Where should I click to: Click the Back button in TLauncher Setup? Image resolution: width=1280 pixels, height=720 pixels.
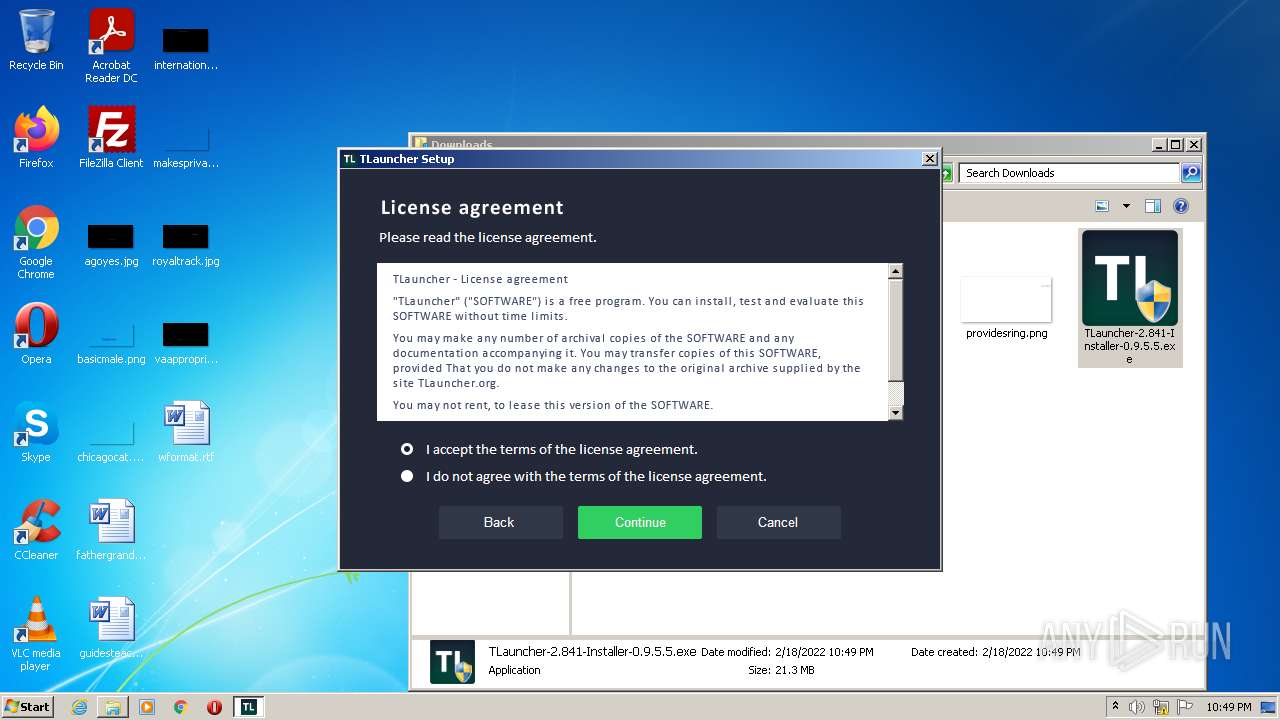pyautogui.click(x=500, y=522)
